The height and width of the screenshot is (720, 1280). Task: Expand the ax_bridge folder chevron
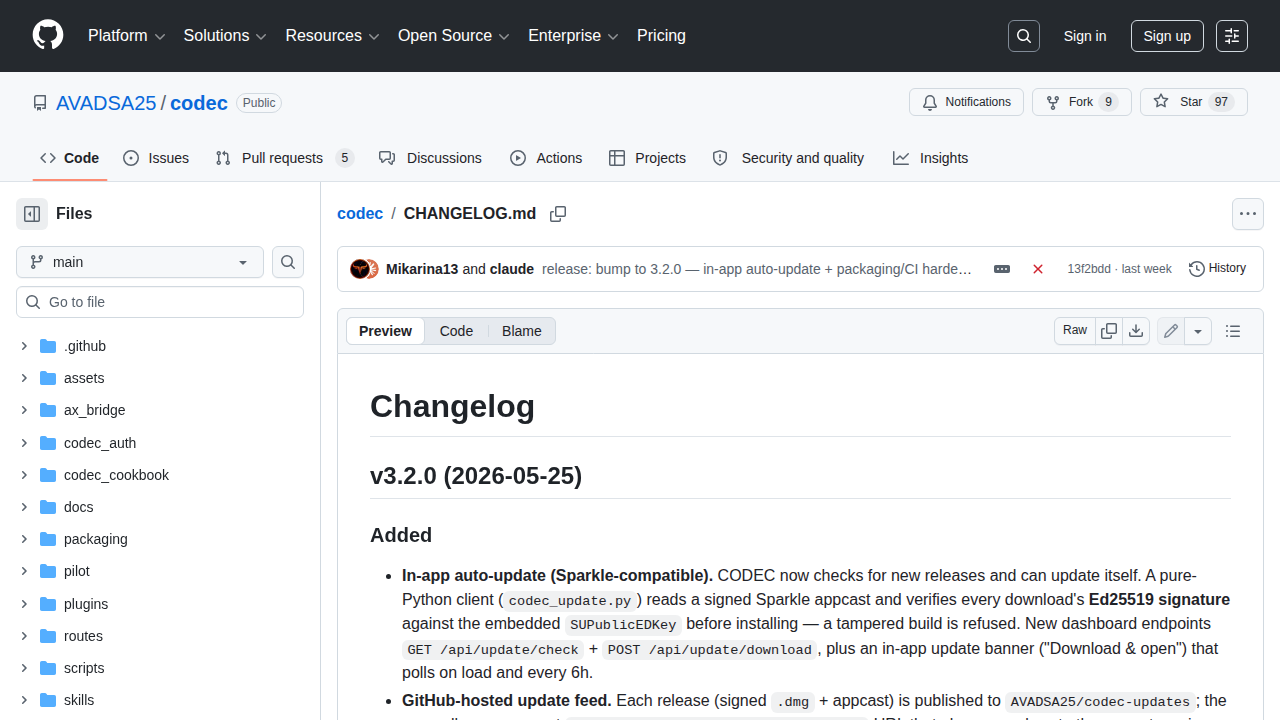(24, 410)
